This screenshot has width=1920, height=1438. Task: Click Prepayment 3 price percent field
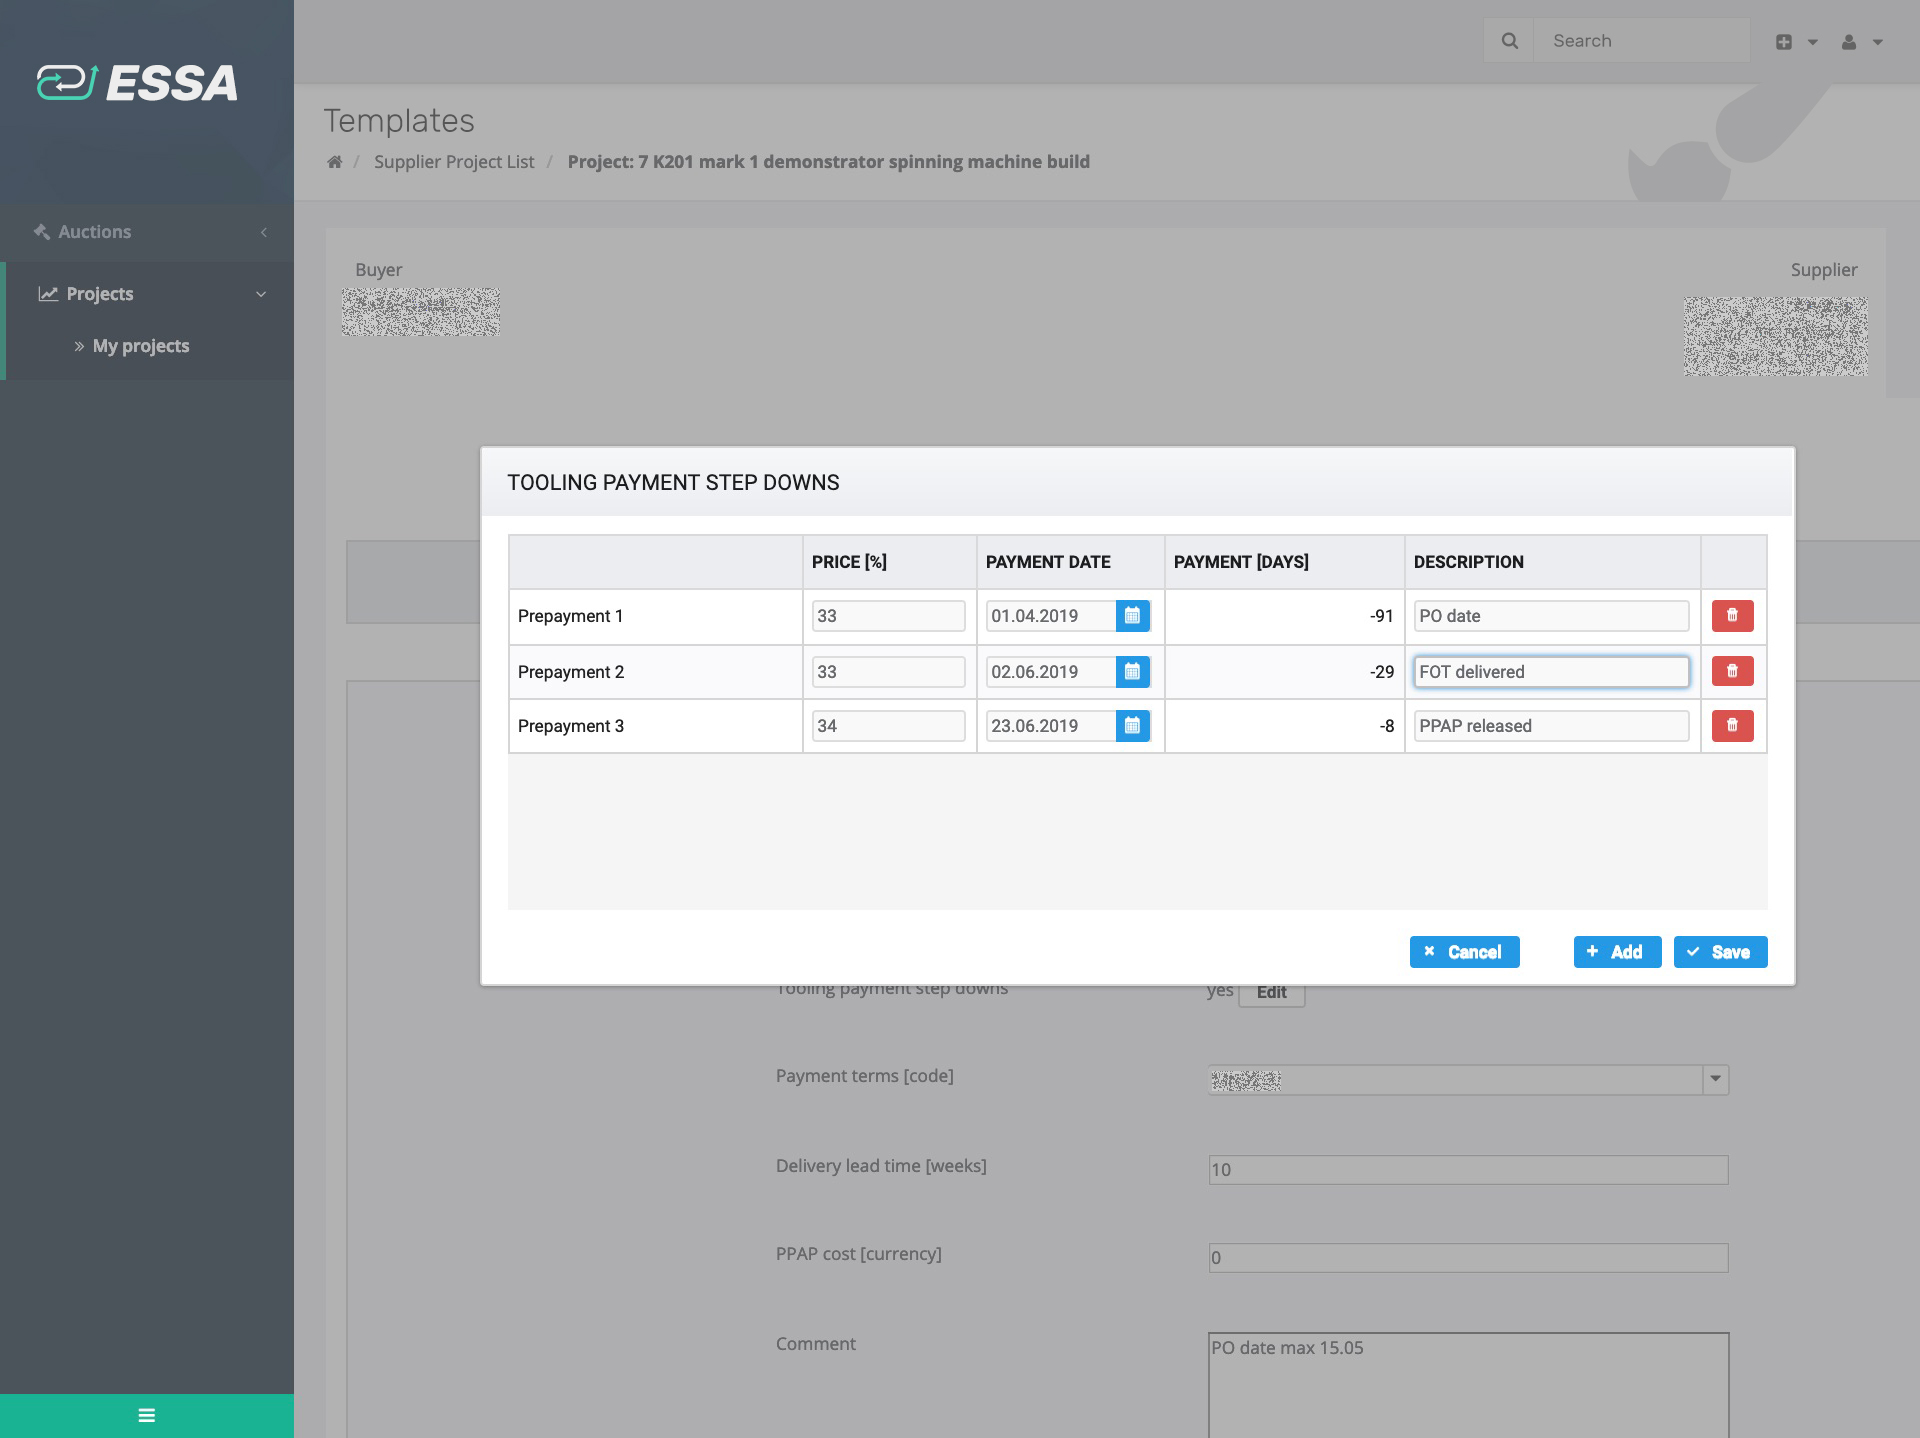click(x=888, y=726)
